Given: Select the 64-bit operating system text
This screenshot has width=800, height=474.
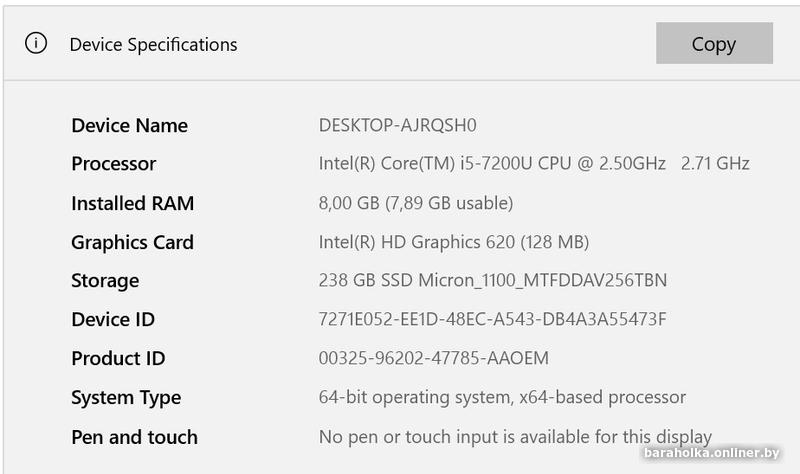Looking at the screenshot, I should 502,397.
